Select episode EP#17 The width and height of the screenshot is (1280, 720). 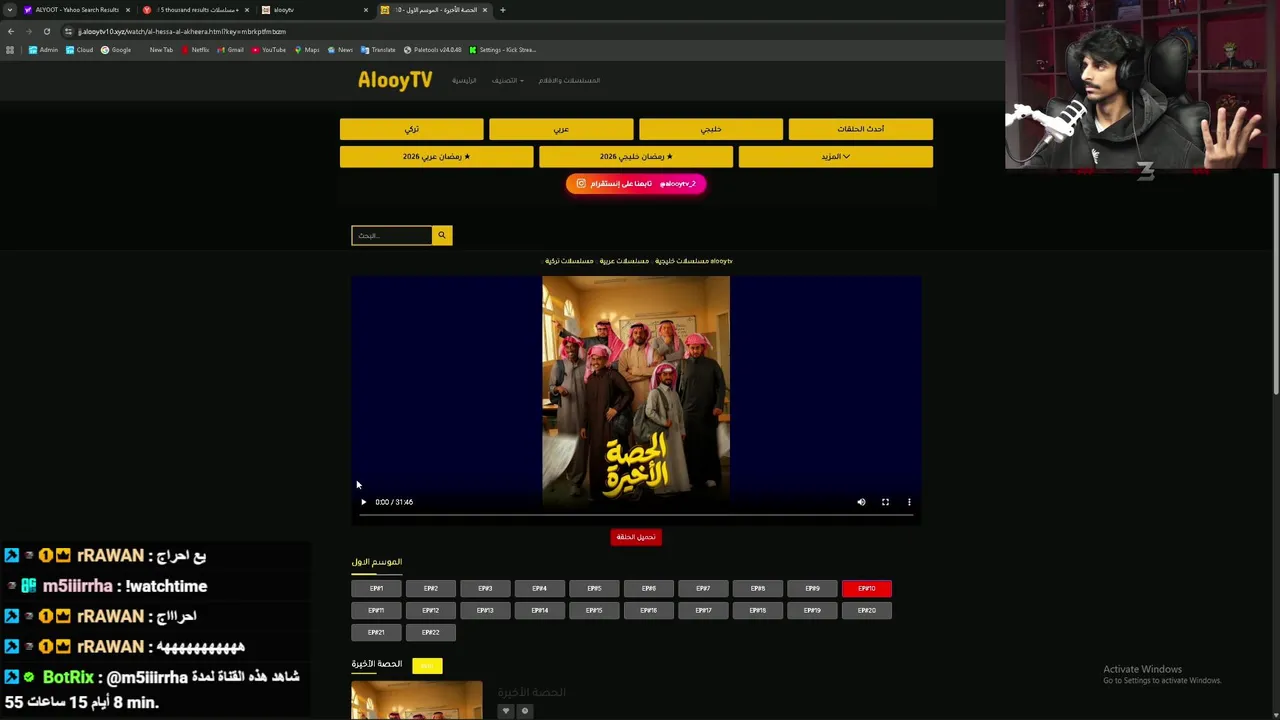pyautogui.click(x=703, y=610)
